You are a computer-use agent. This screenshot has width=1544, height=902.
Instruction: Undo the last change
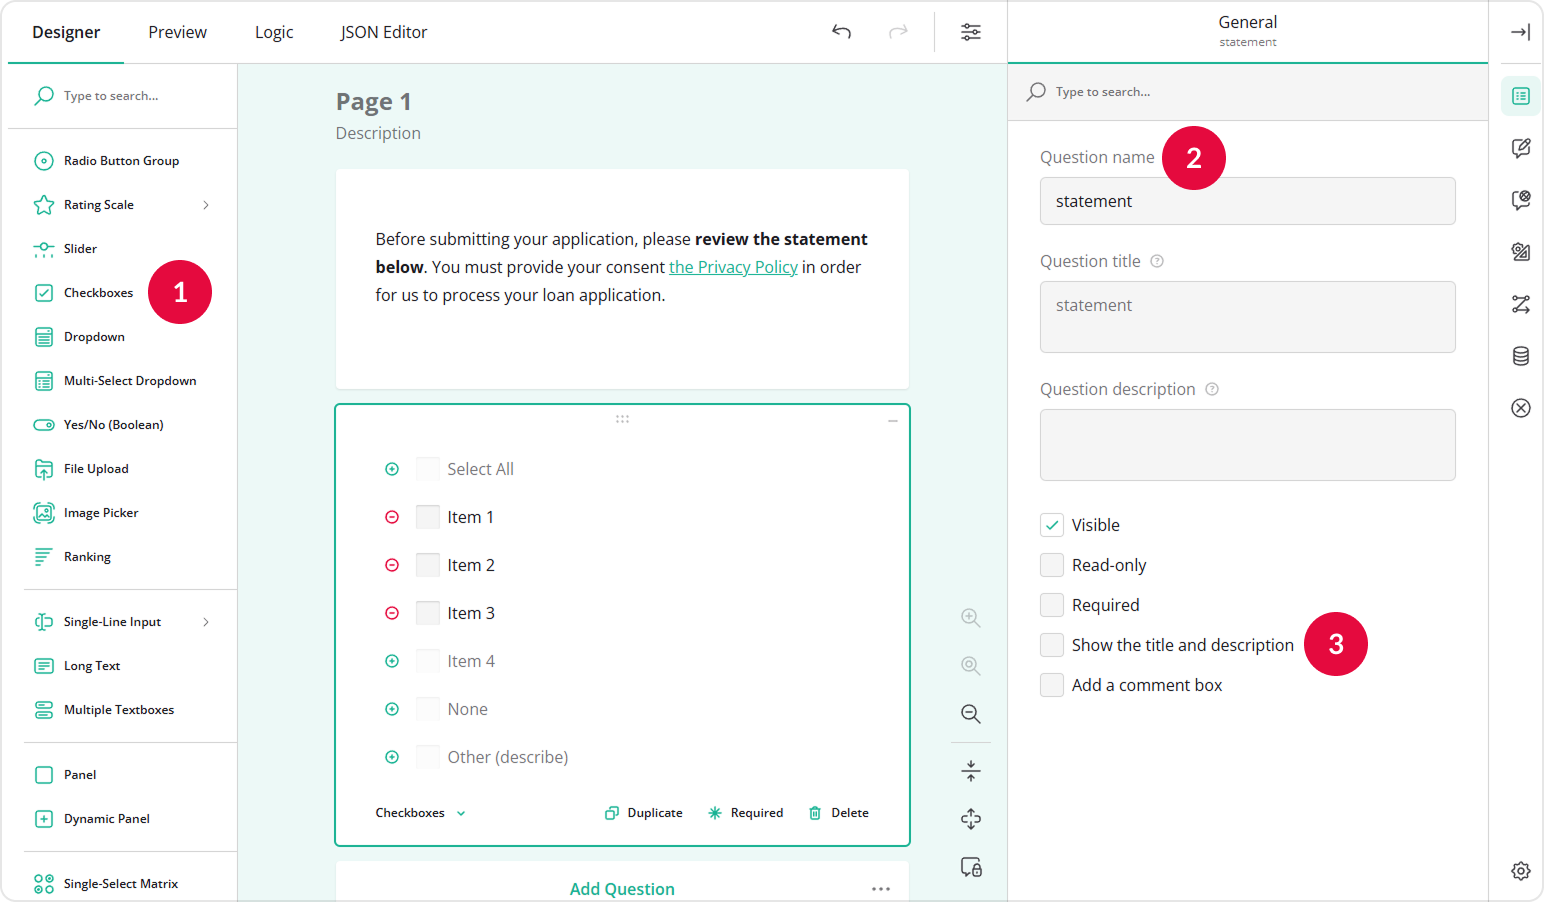pos(841,31)
